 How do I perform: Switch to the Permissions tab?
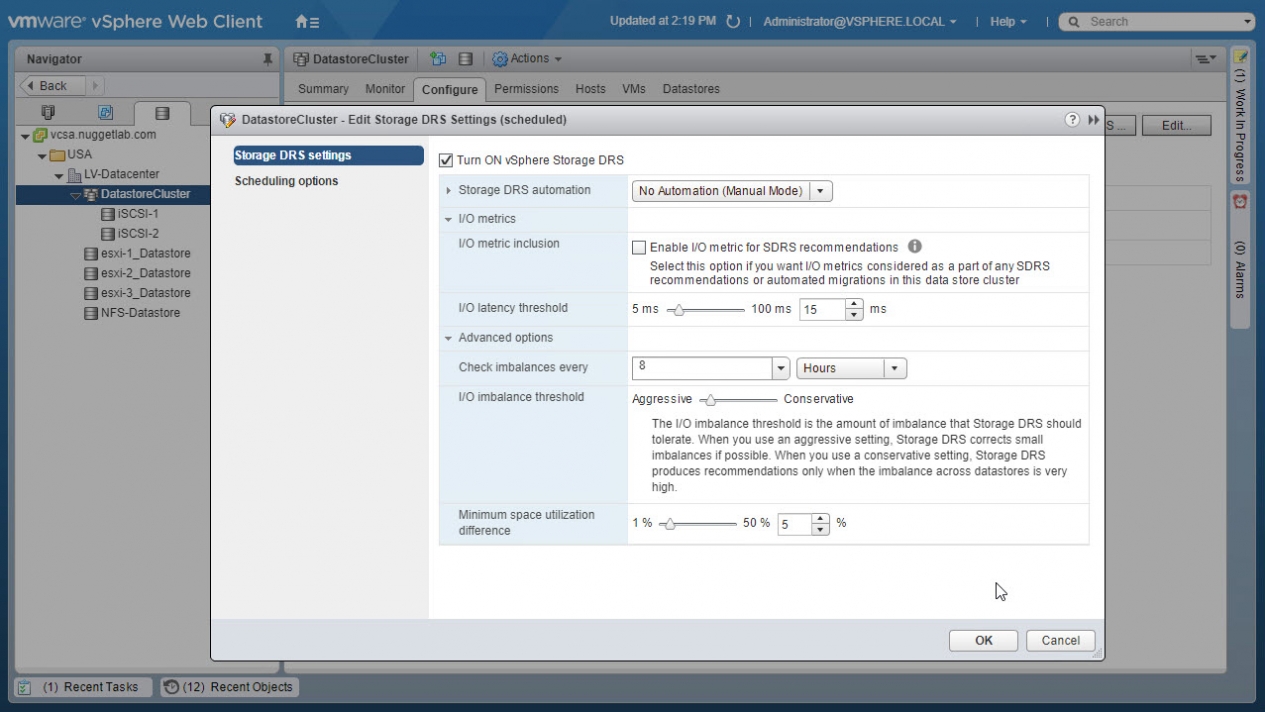pos(527,89)
